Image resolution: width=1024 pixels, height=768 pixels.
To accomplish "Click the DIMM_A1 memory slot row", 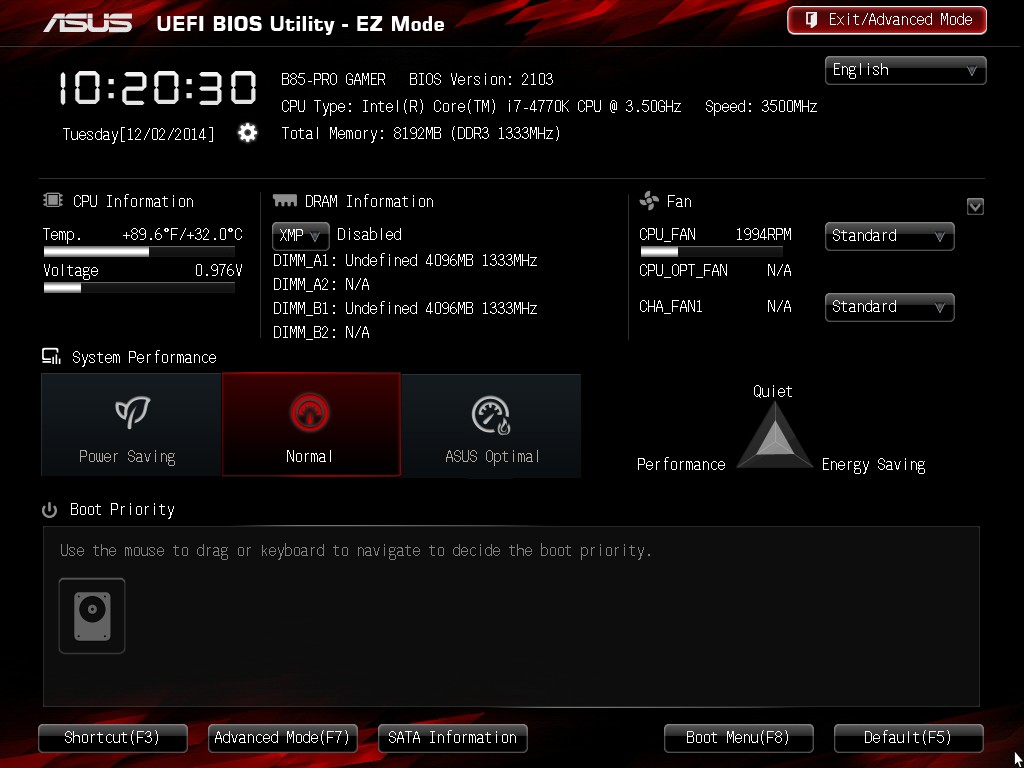I will pyautogui.click(x=405, y=261).
